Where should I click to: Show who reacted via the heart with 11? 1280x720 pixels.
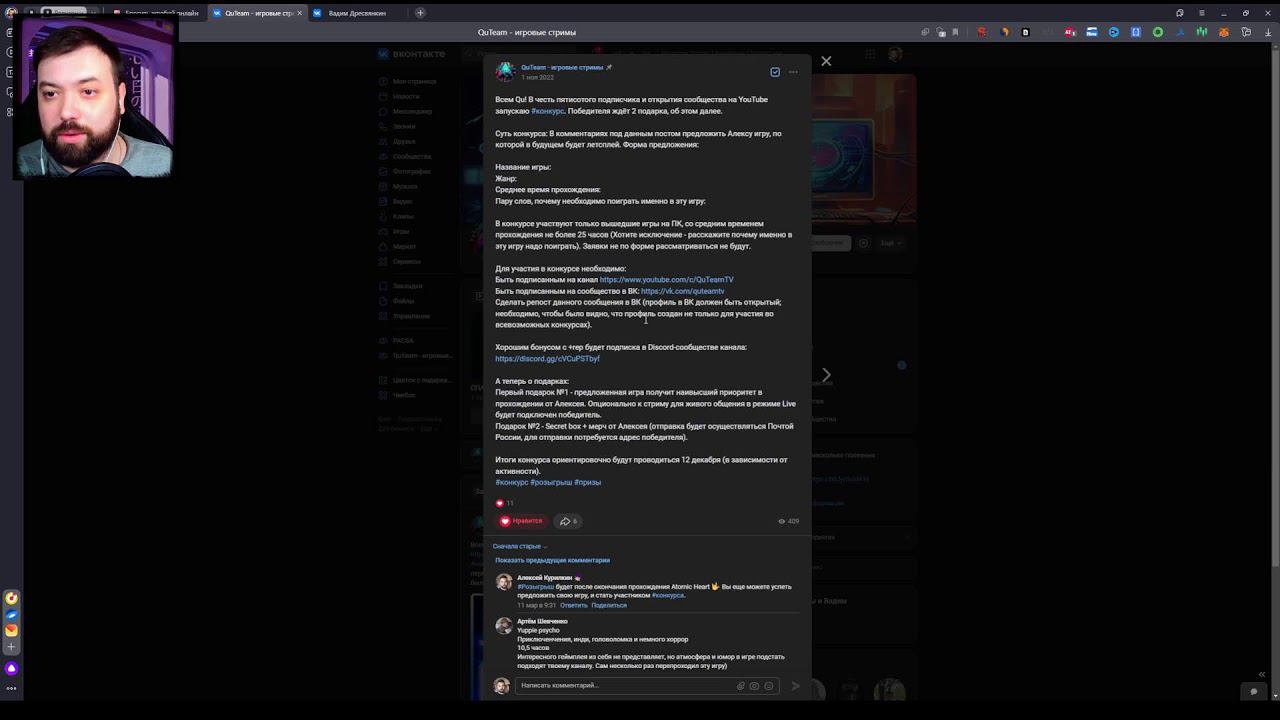[x=505, y=503]
